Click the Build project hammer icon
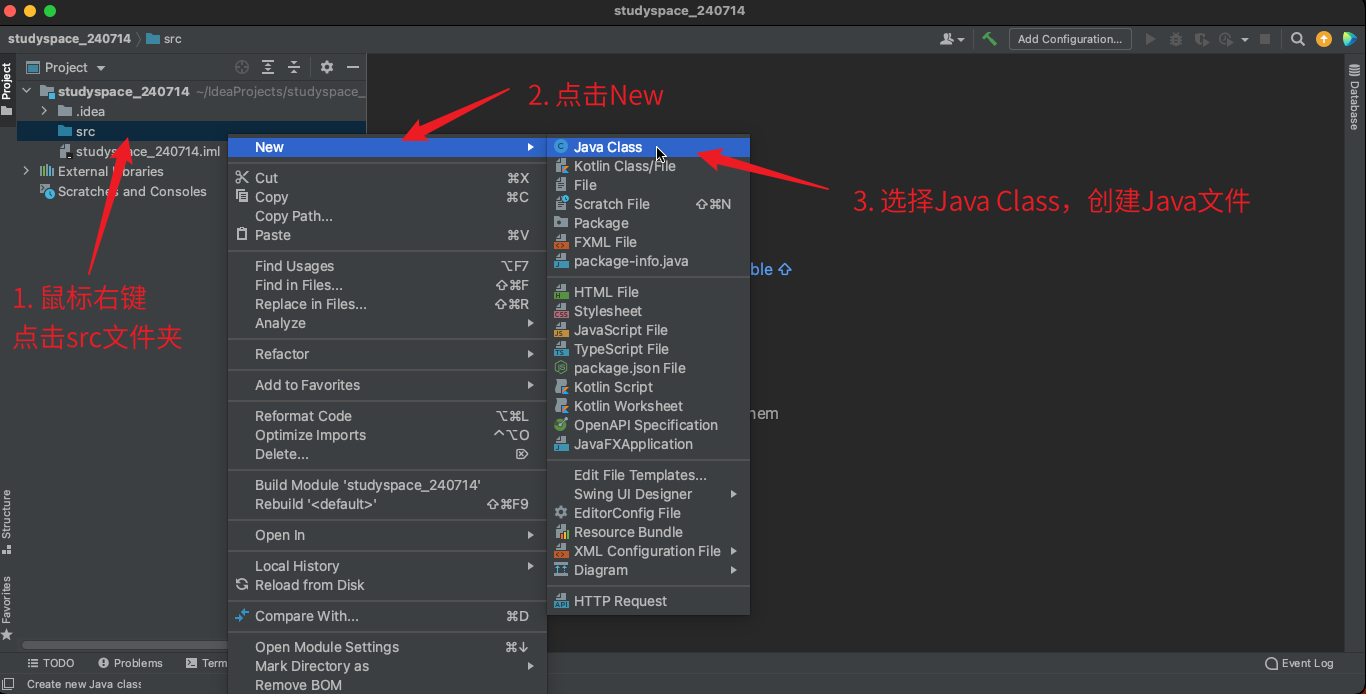 (989, 39)
